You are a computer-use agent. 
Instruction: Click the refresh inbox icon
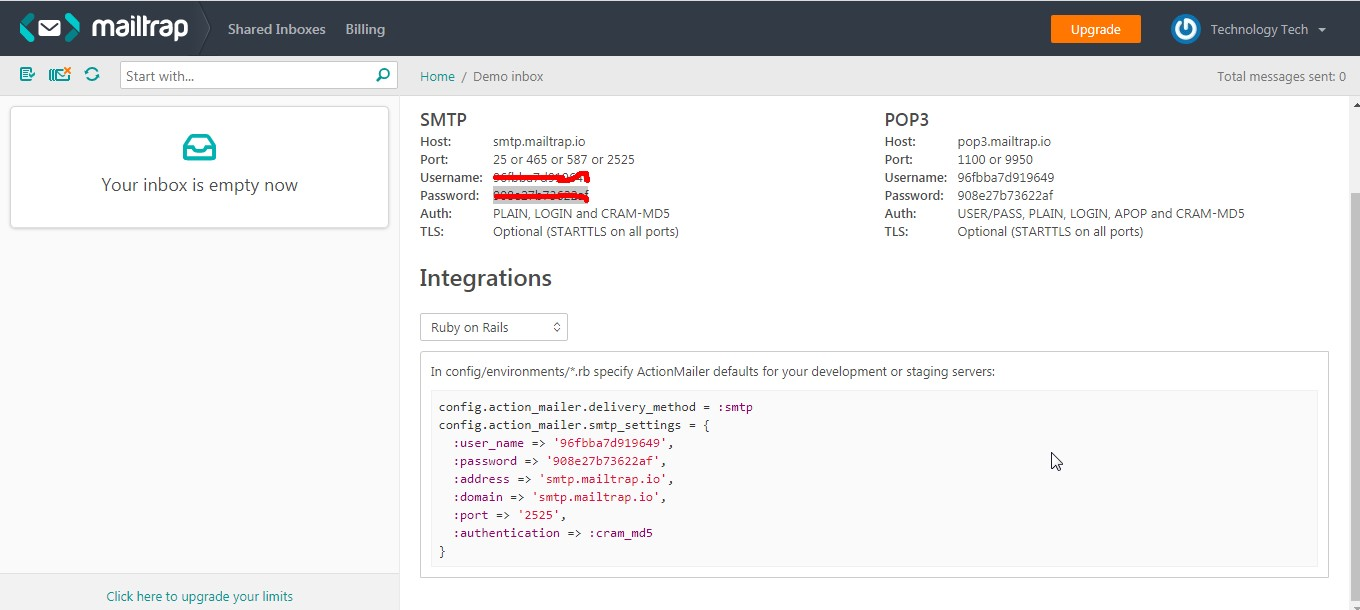(92, 74)
